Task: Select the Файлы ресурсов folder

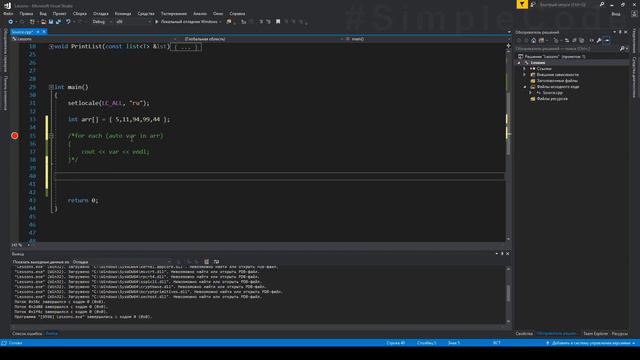Action: (x=549, y=99)
